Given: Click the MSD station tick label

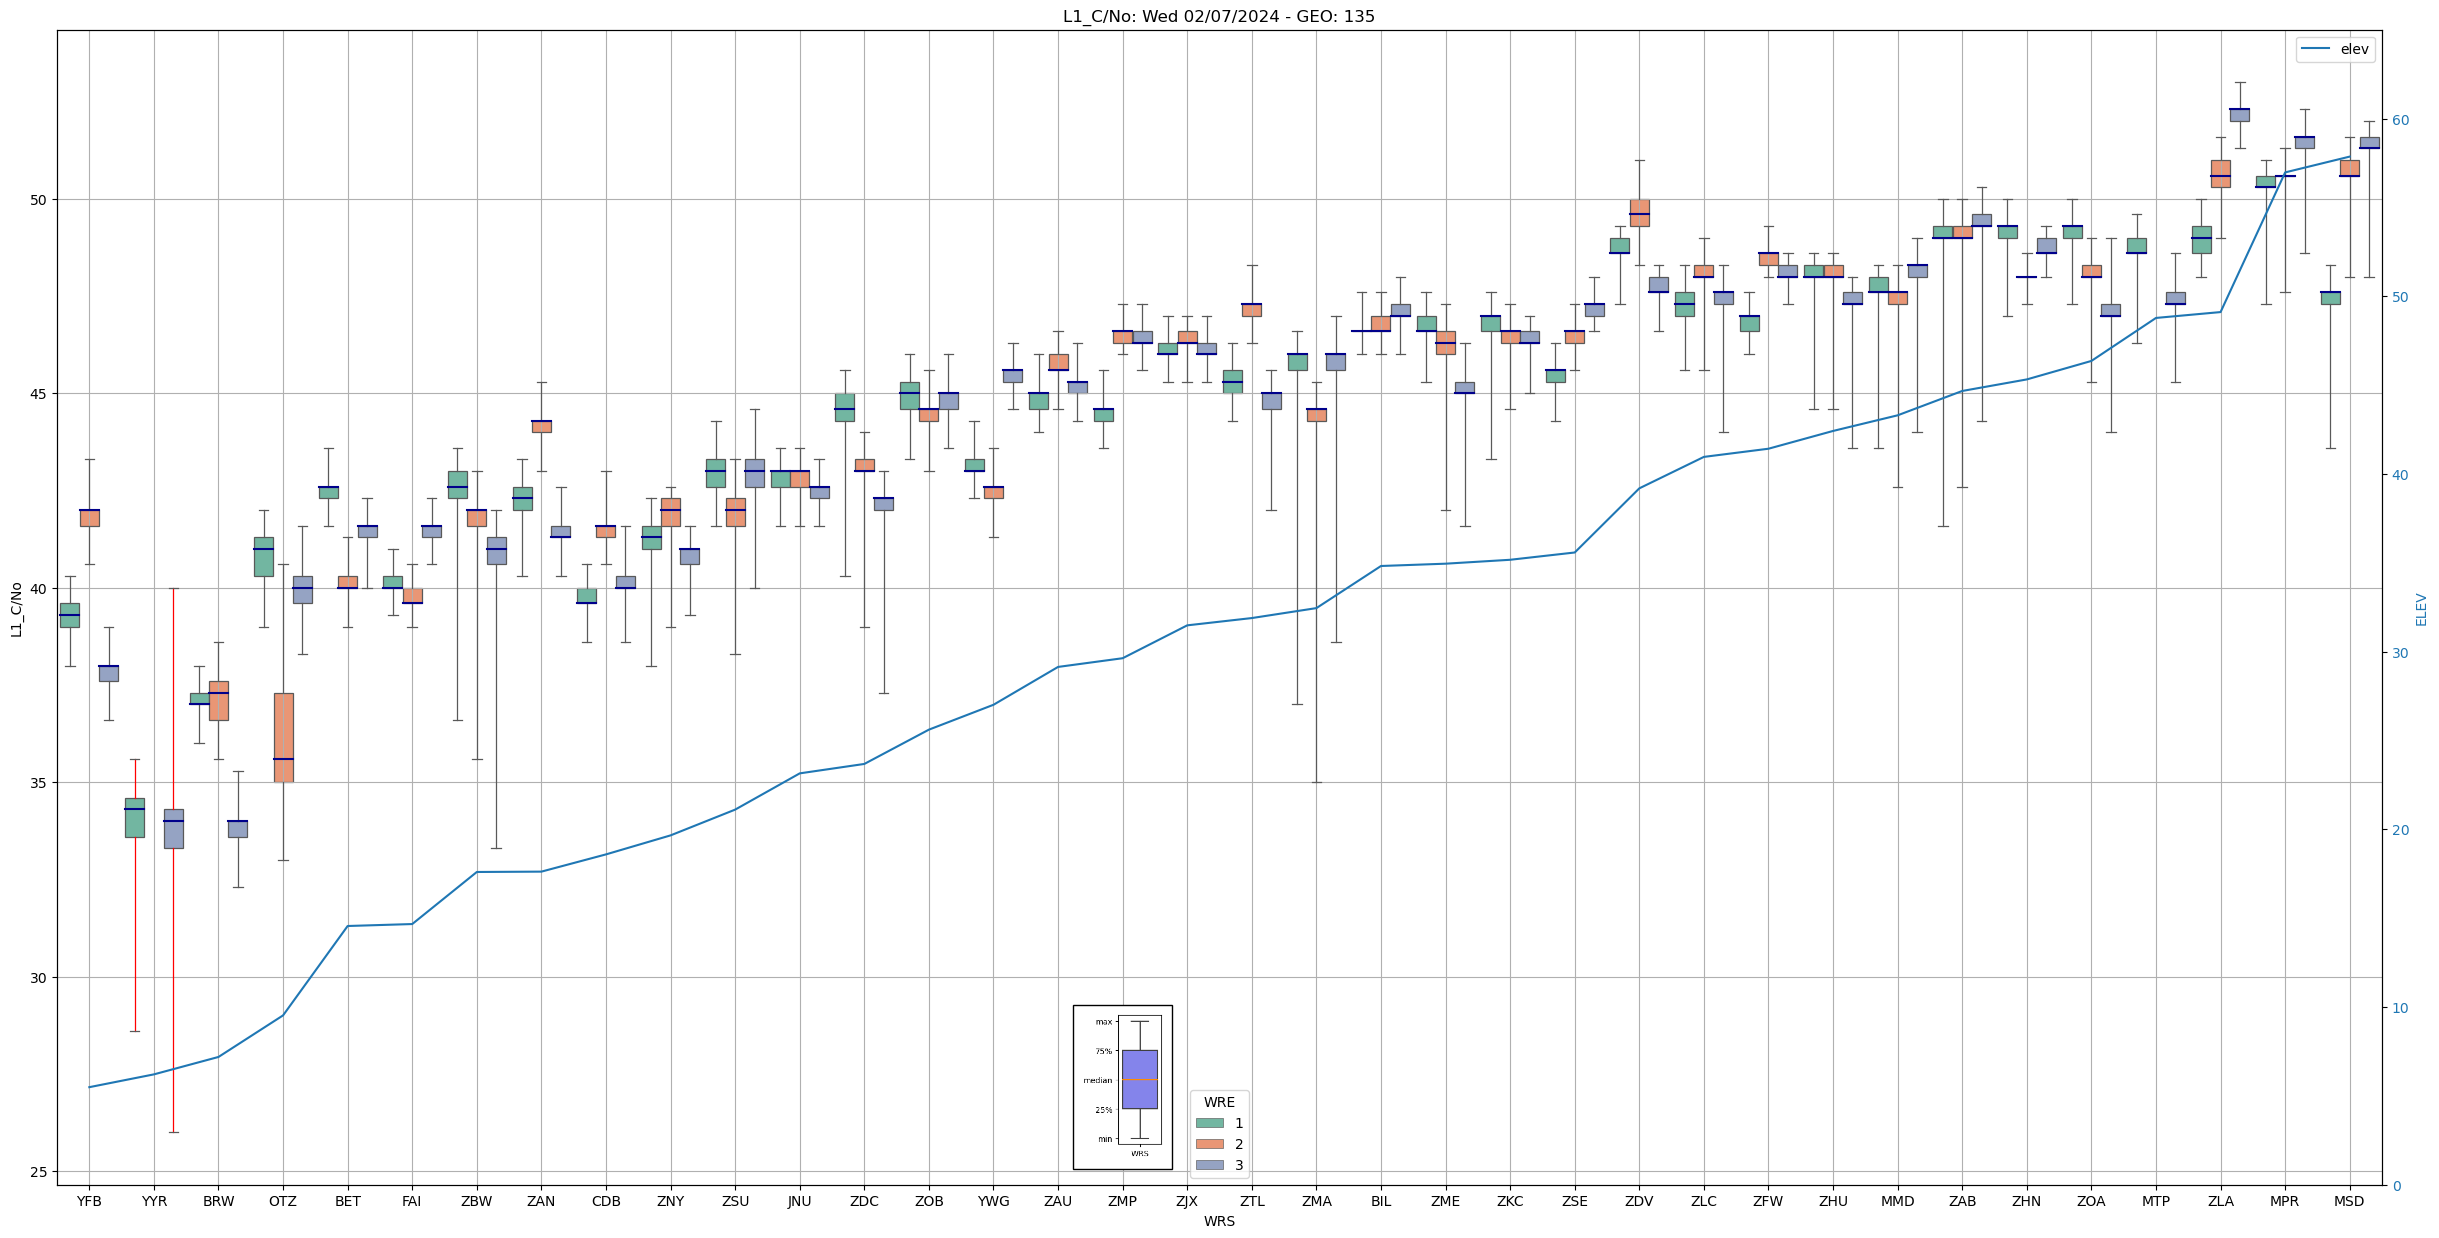Looking at the screenshot, I should pos(2349,1201).
